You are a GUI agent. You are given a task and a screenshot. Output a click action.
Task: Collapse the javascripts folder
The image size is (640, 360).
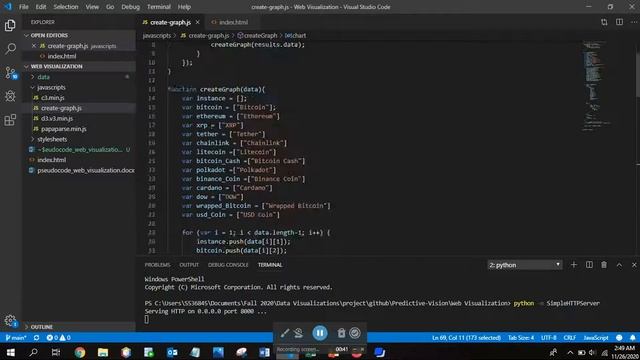click(79, 87)
